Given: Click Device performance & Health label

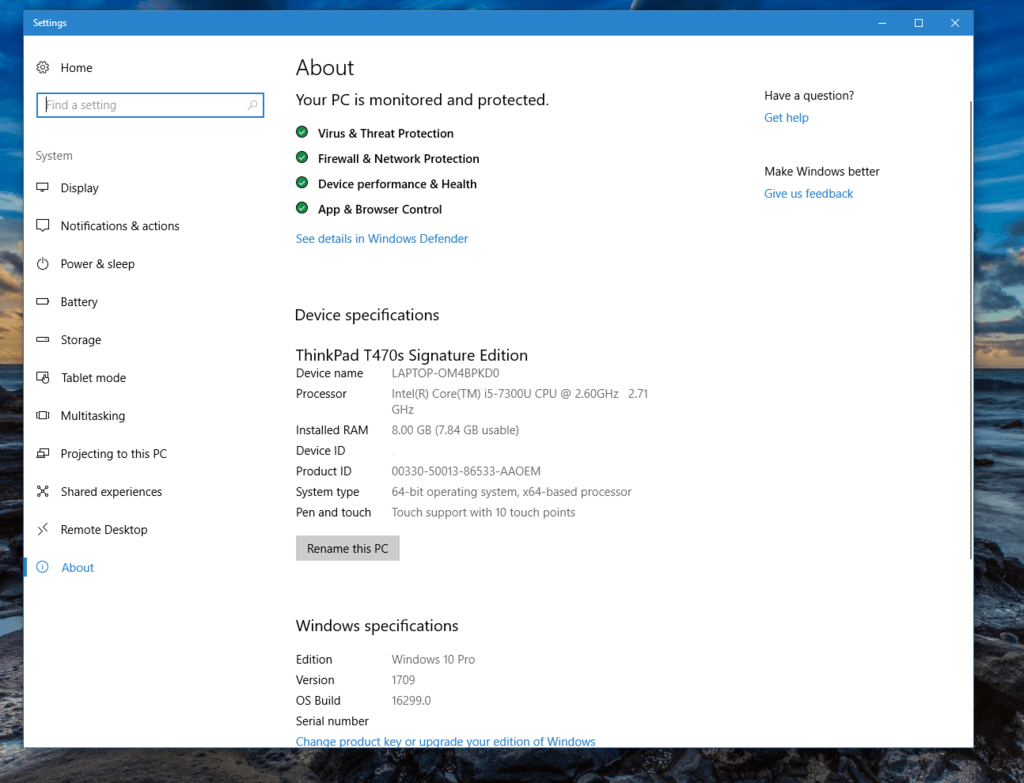Looking at the screenshot, I should coord(397,184).
